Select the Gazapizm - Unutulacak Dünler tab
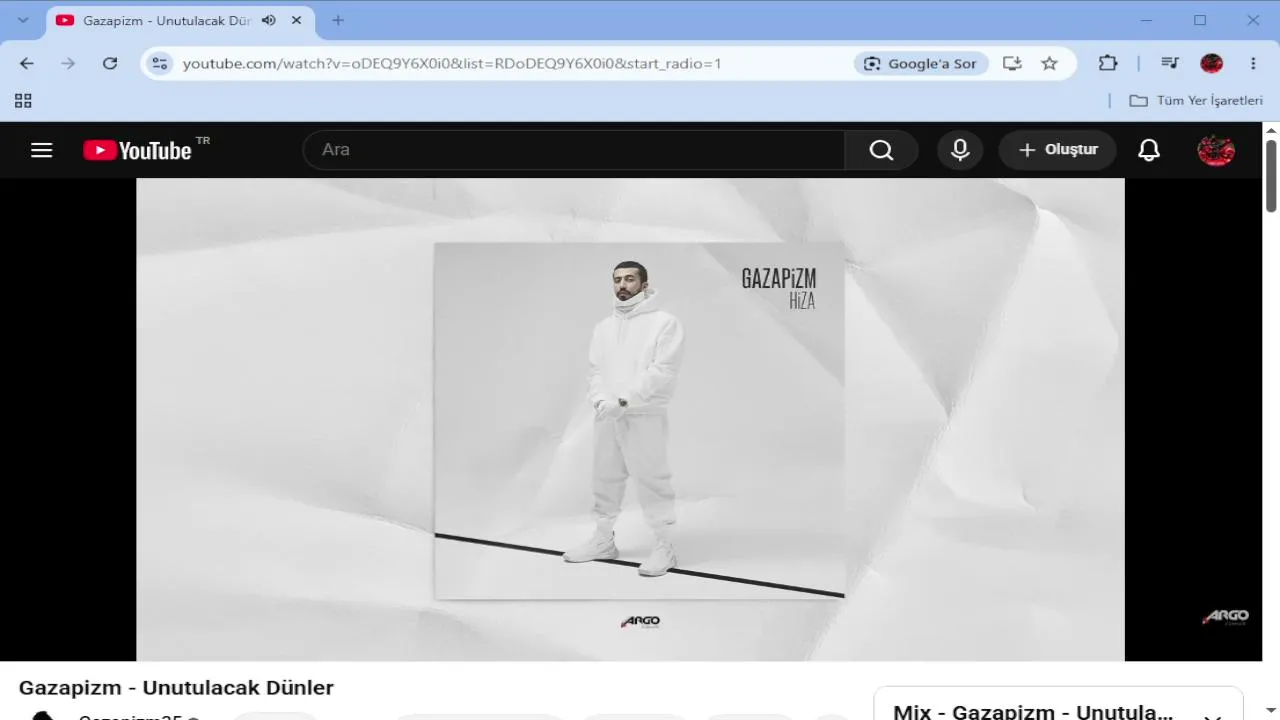This screenshot has width=1280, height=720. click(180, 20)
